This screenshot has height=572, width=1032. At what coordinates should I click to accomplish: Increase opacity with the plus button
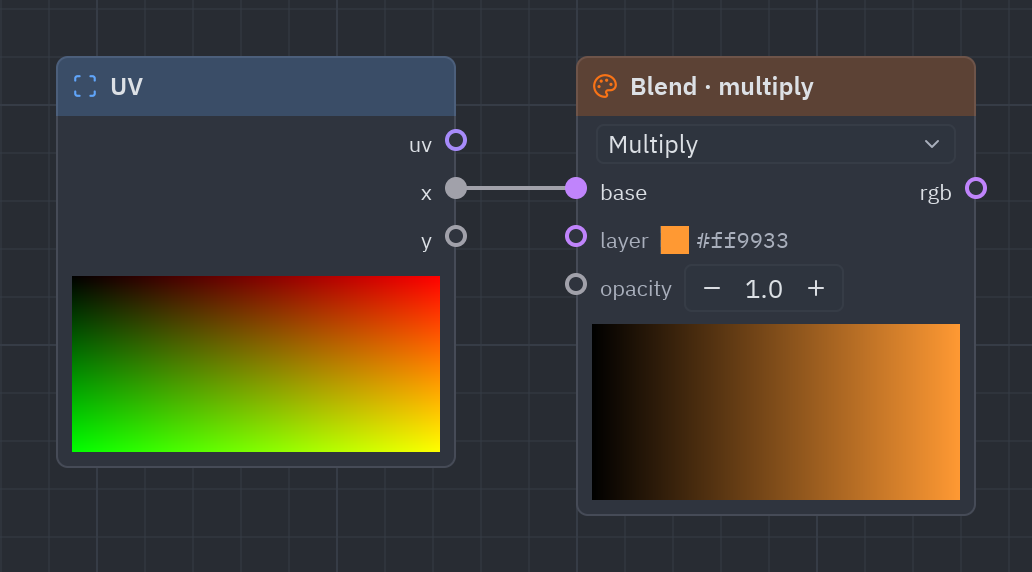pos(816,288)
